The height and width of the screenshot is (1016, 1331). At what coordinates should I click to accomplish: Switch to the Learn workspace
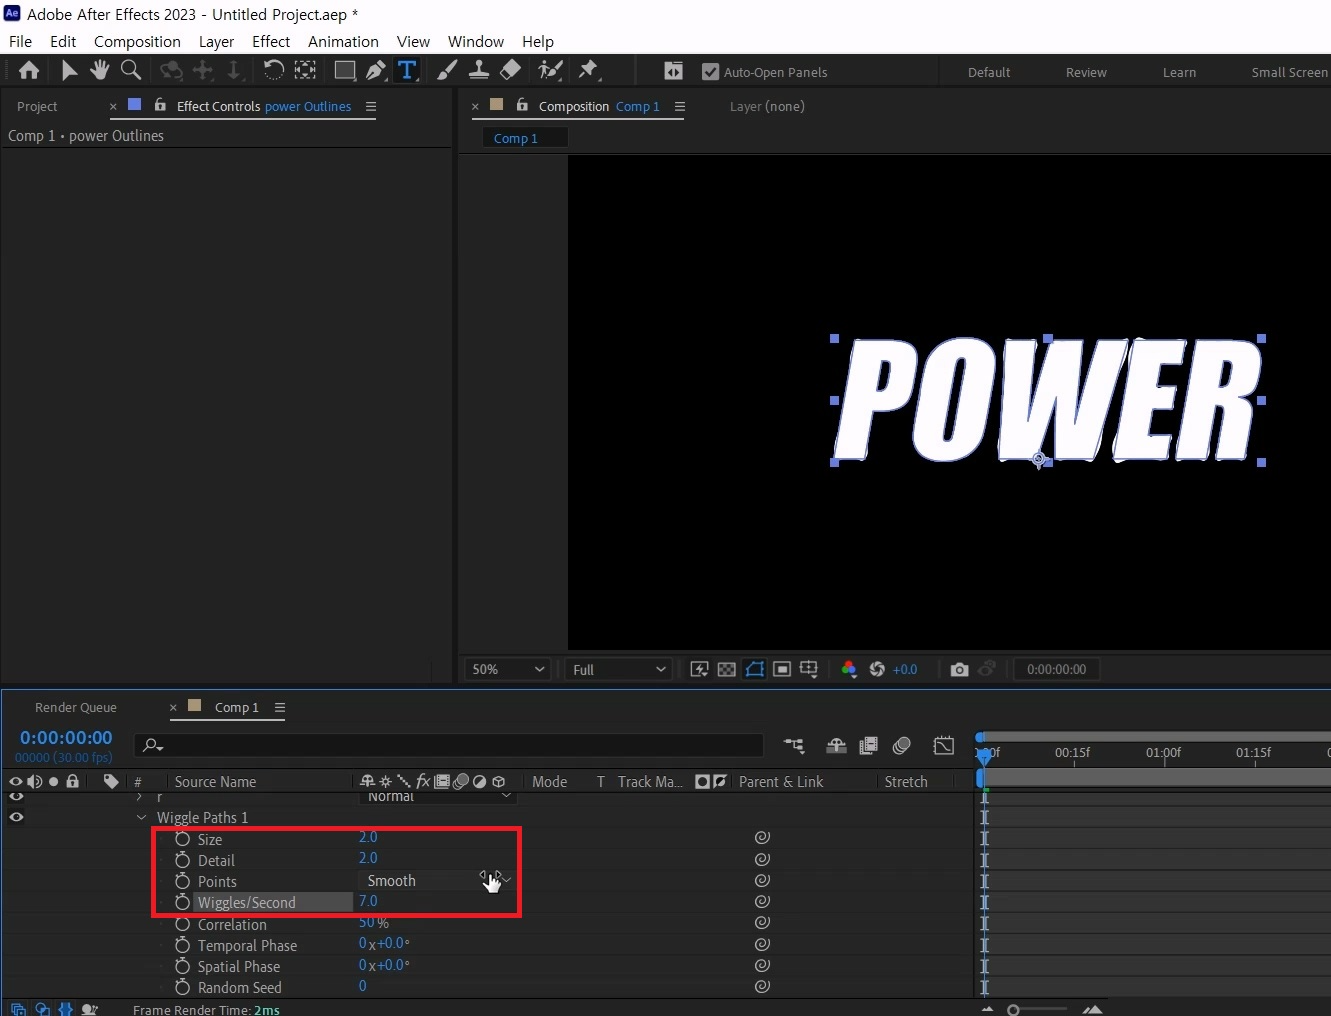pos(1179,72)
